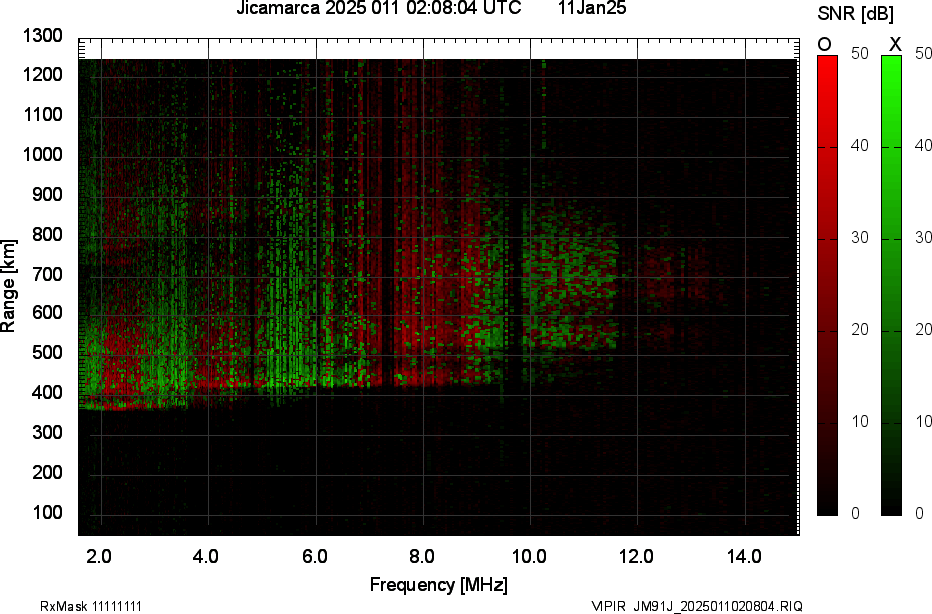Image resolution: width=932 pixels, height=614 pixels.
Task: Click the 2.0 MHz frequency tick label
Action: click(x=98, y=556)
